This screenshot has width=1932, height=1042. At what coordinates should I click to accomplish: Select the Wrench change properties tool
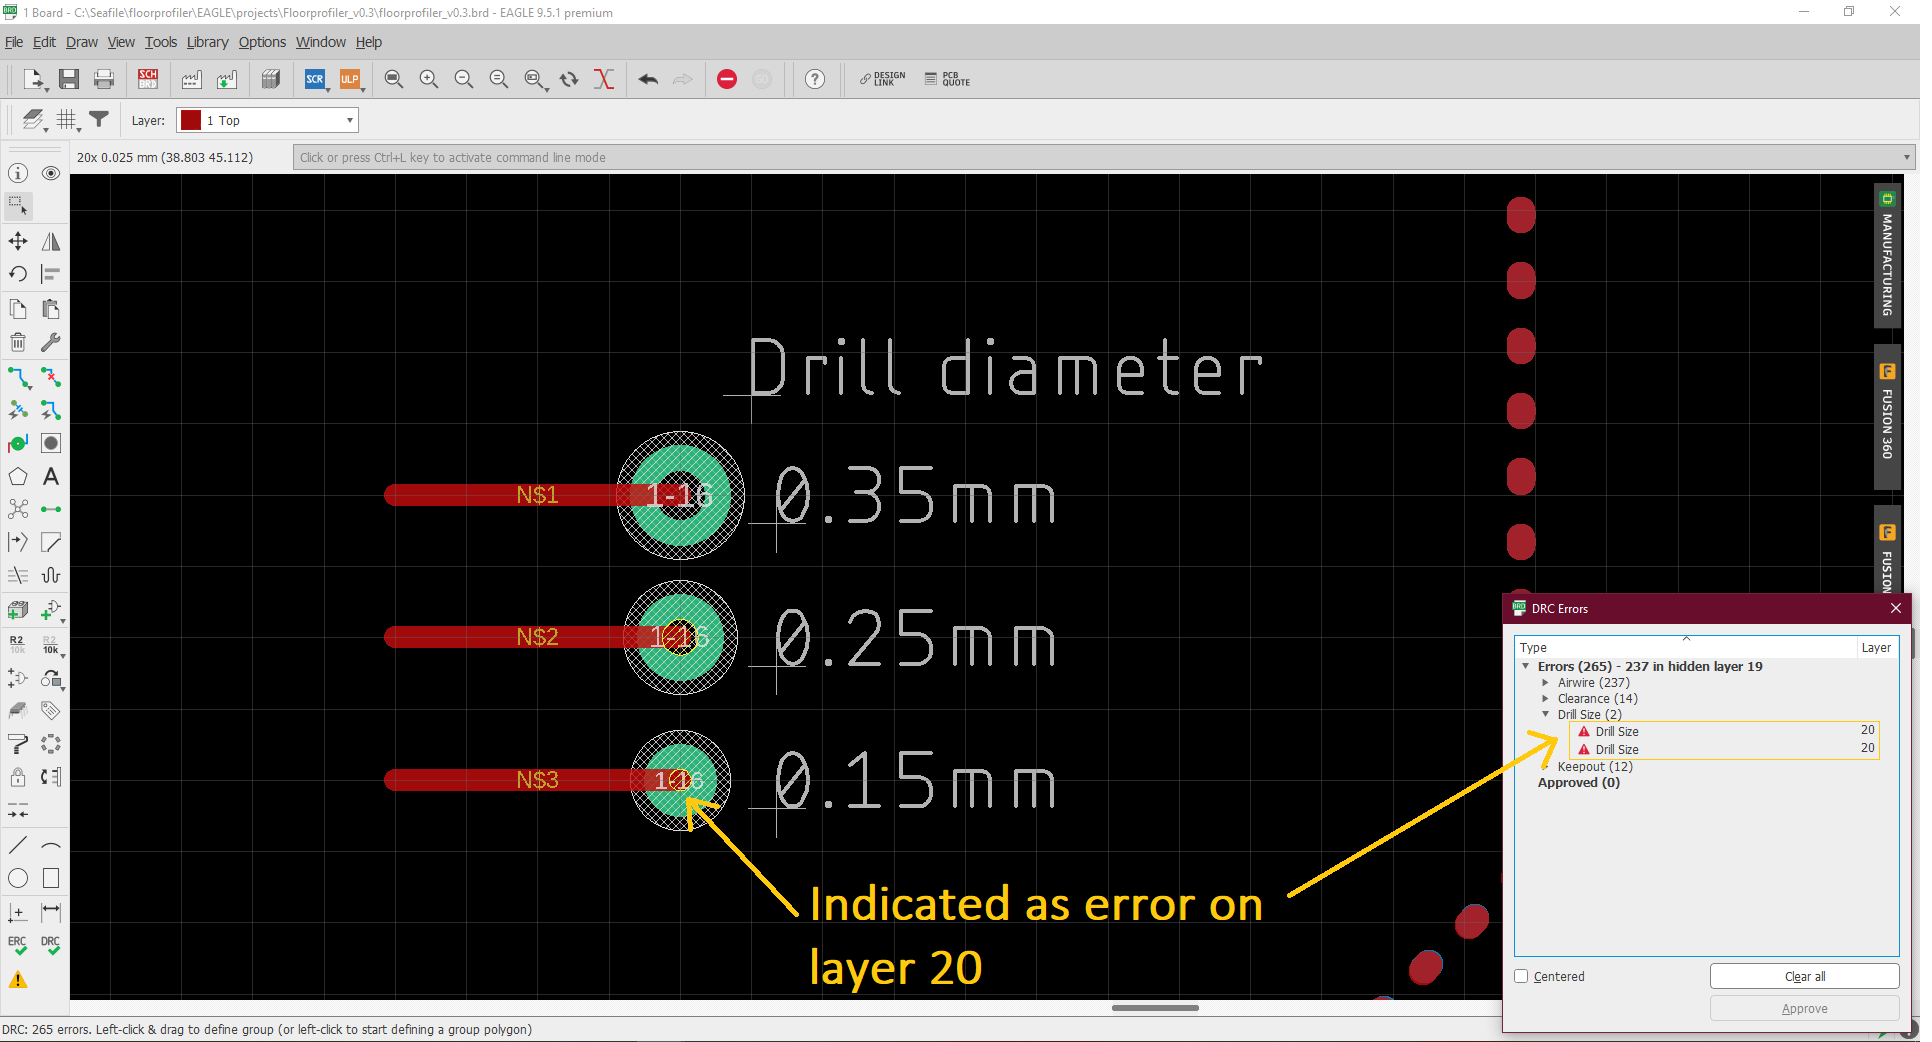(x=50, y=342)
